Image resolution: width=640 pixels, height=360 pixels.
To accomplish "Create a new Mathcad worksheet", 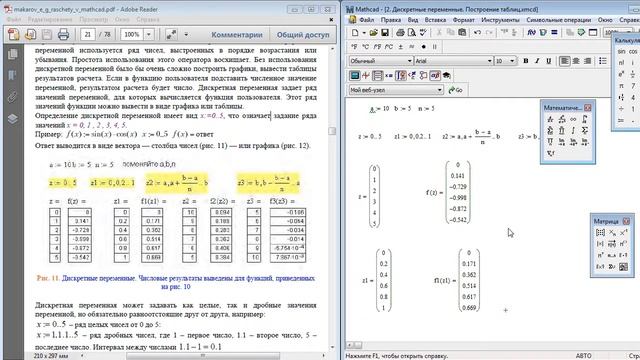I will [x=354, y=33].
